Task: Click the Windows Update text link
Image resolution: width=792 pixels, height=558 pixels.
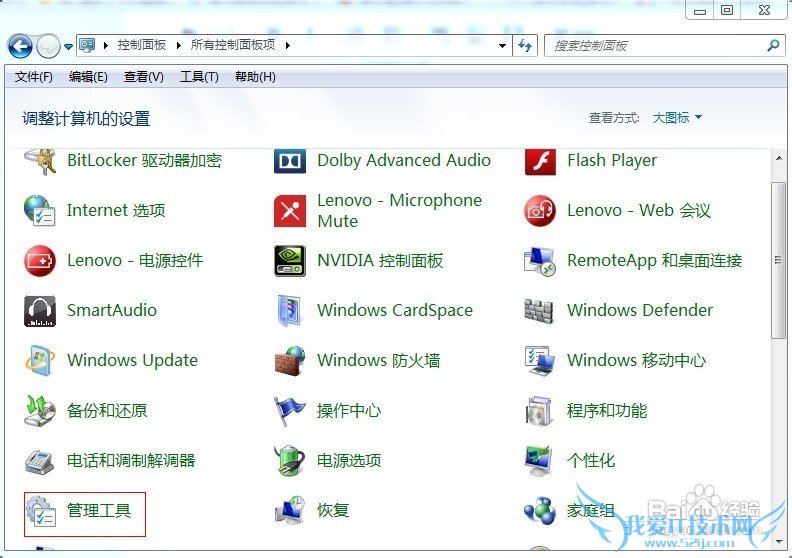Action: tap(132, 361)
